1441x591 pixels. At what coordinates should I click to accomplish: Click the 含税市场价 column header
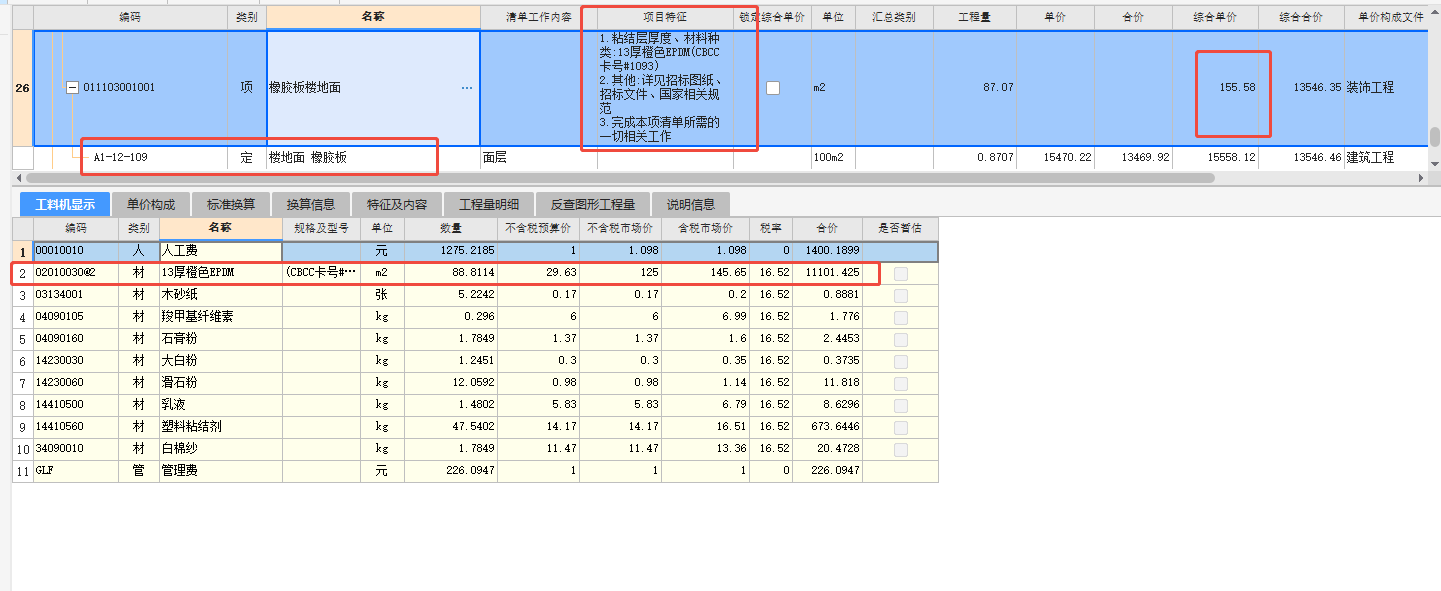coord(705,229)
